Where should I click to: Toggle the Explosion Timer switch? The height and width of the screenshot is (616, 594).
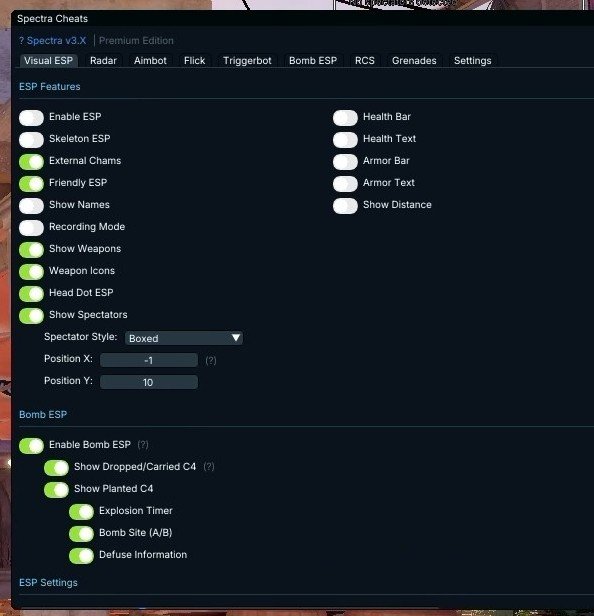pyautogui.click(x=81, y=511)
